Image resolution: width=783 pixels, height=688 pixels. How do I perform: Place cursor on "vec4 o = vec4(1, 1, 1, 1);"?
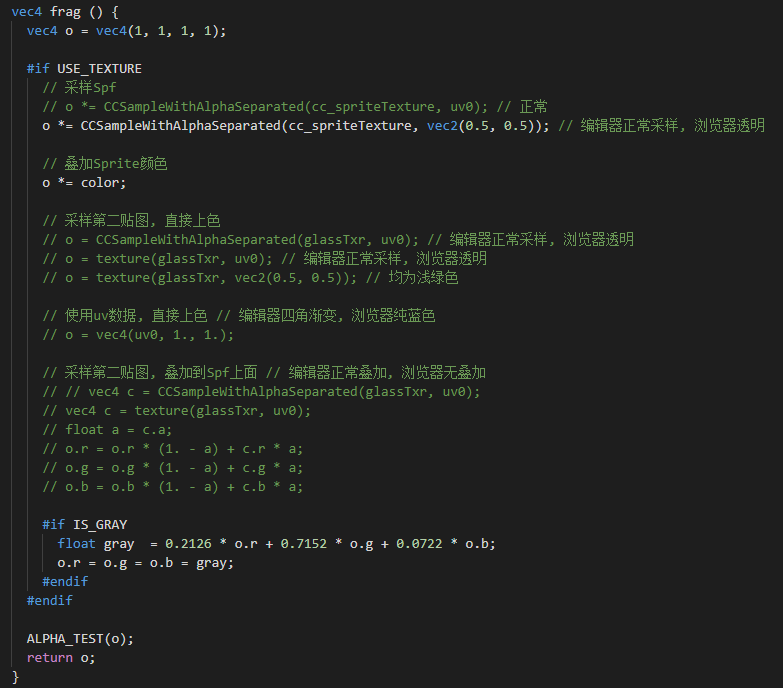[x=126, y=31]
